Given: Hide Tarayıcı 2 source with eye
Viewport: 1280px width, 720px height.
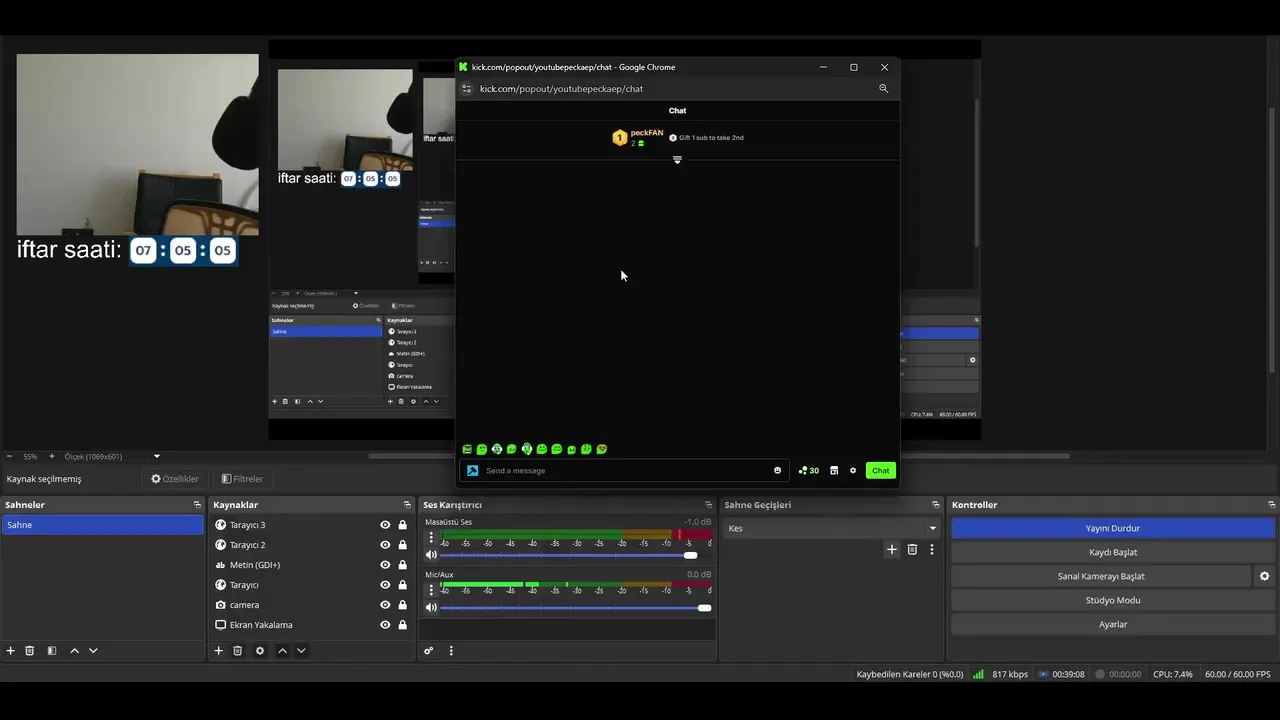Looking at the screenshot, I should (x=385, y=545).
